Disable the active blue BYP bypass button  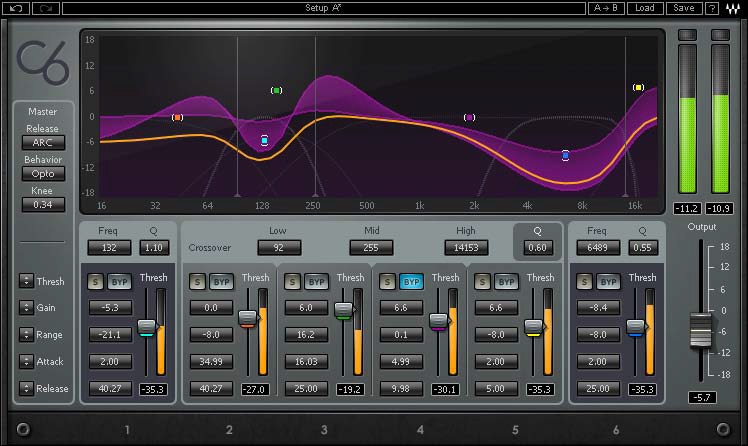[x=412, y=282]
